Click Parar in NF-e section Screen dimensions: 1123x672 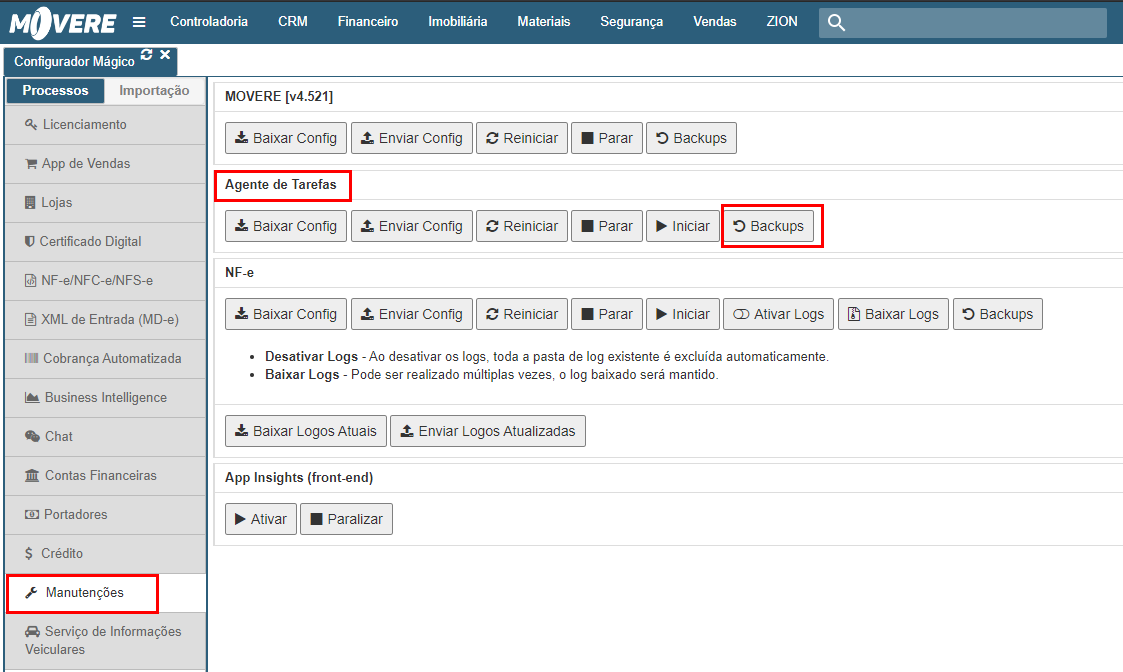607,315
